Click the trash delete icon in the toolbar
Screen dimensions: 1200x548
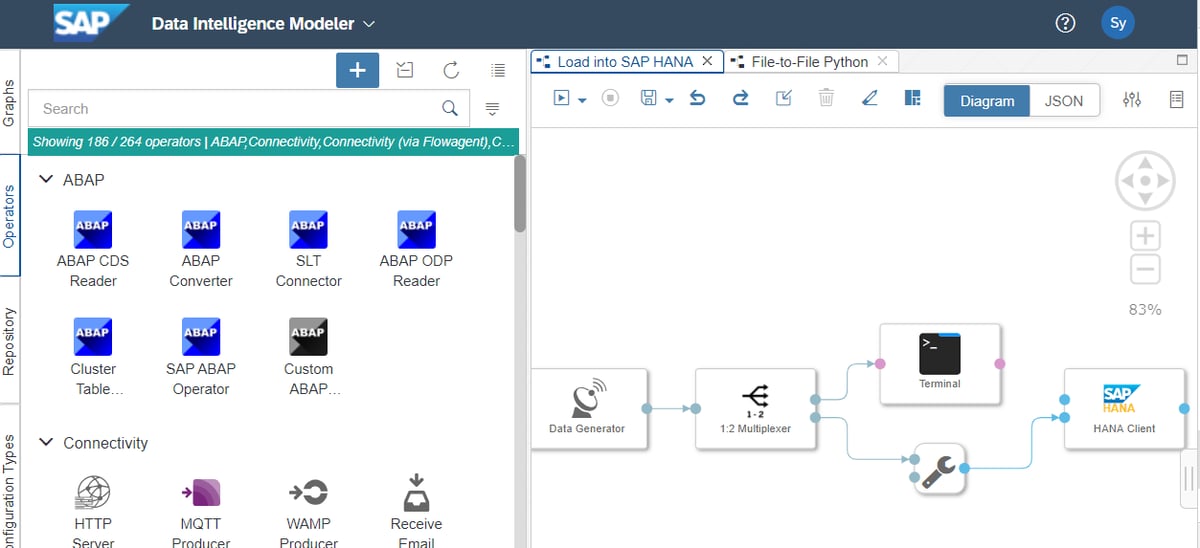point(826,99)
